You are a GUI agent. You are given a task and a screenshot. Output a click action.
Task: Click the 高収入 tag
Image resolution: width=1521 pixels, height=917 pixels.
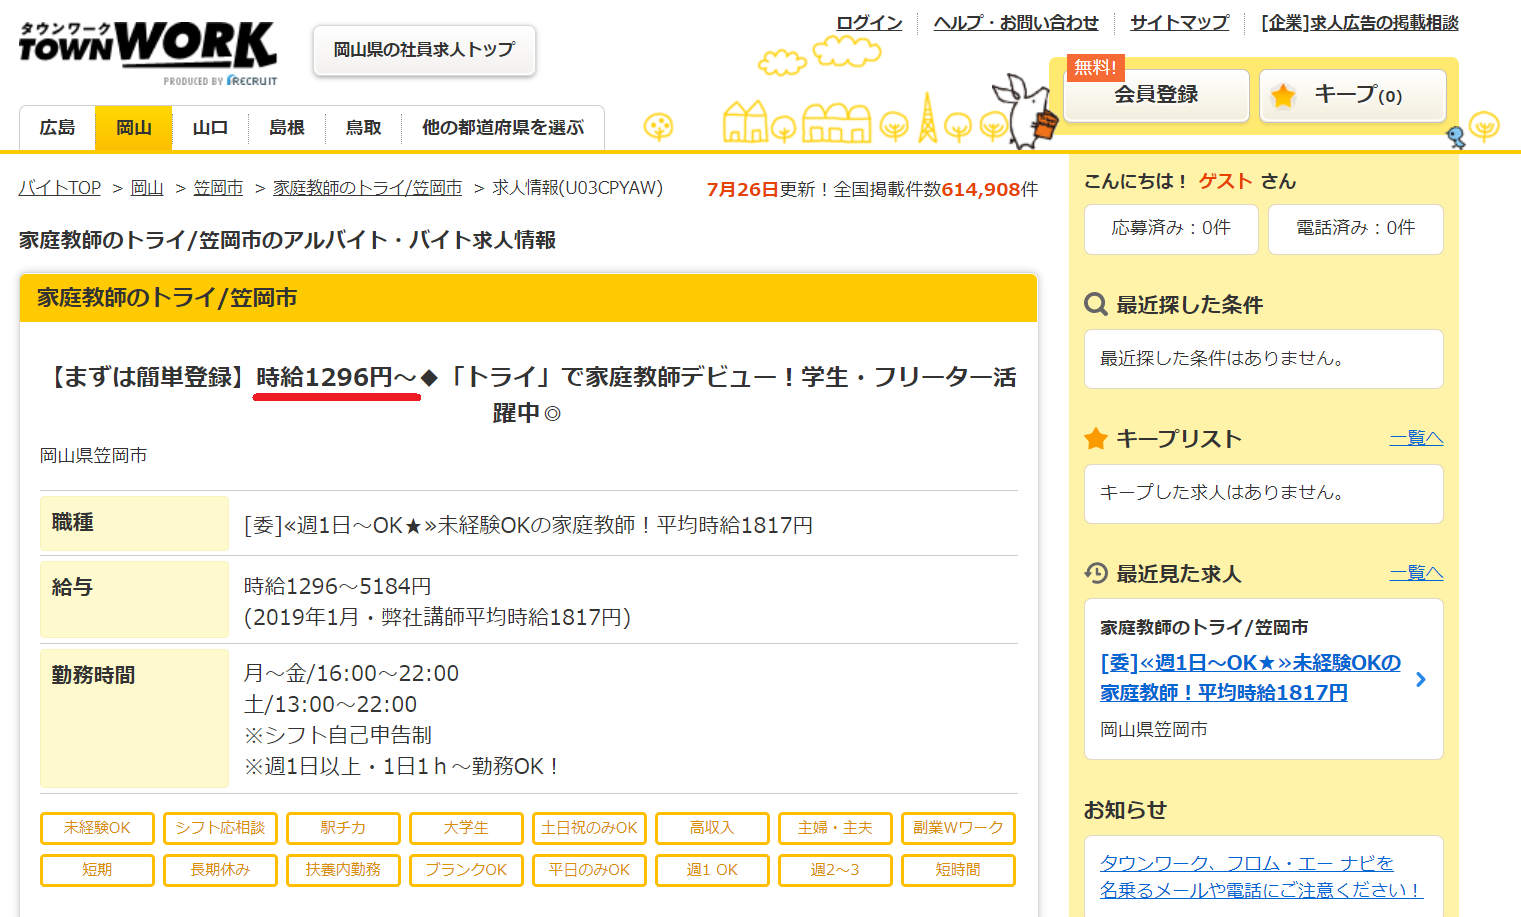[712, 828]
